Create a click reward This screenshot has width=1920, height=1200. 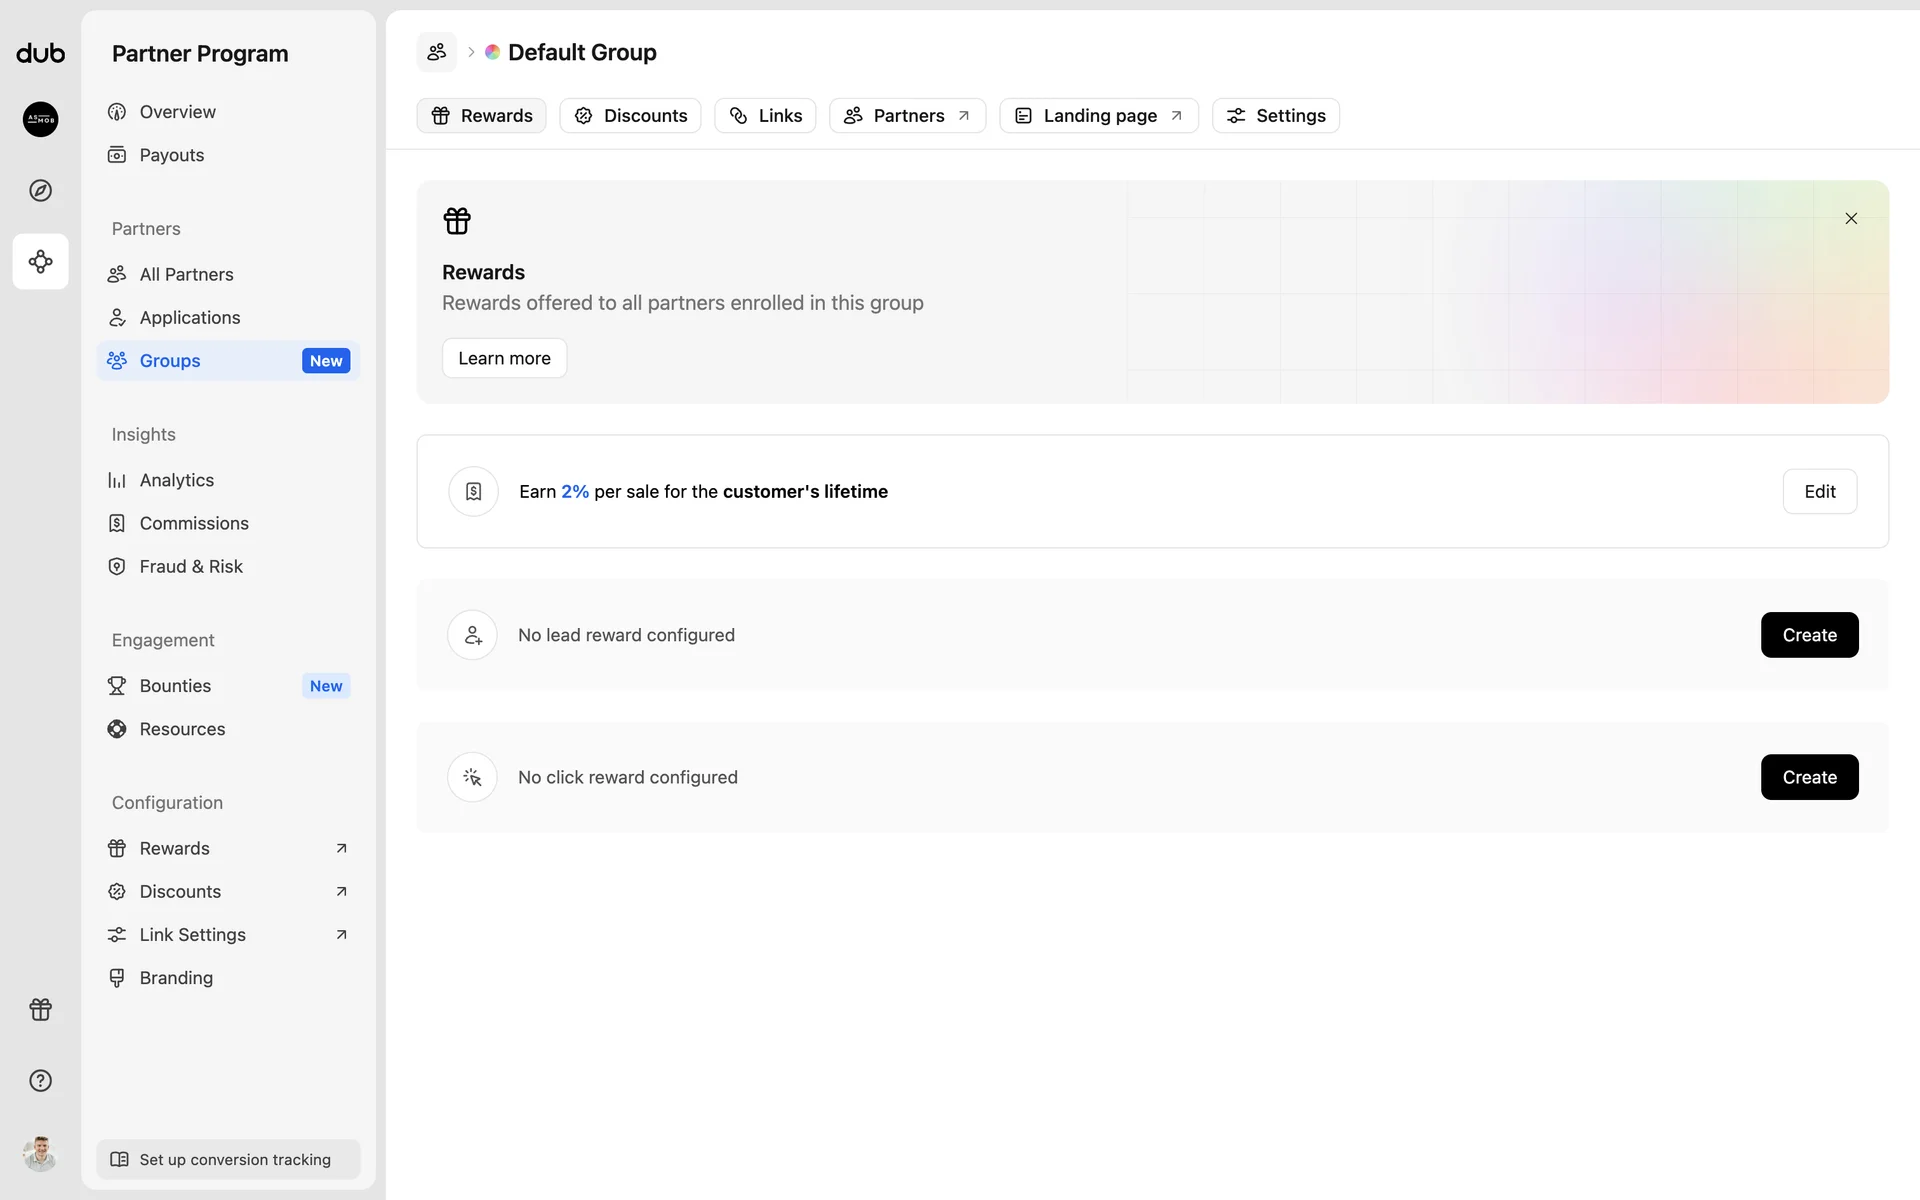pos(1809,777)
